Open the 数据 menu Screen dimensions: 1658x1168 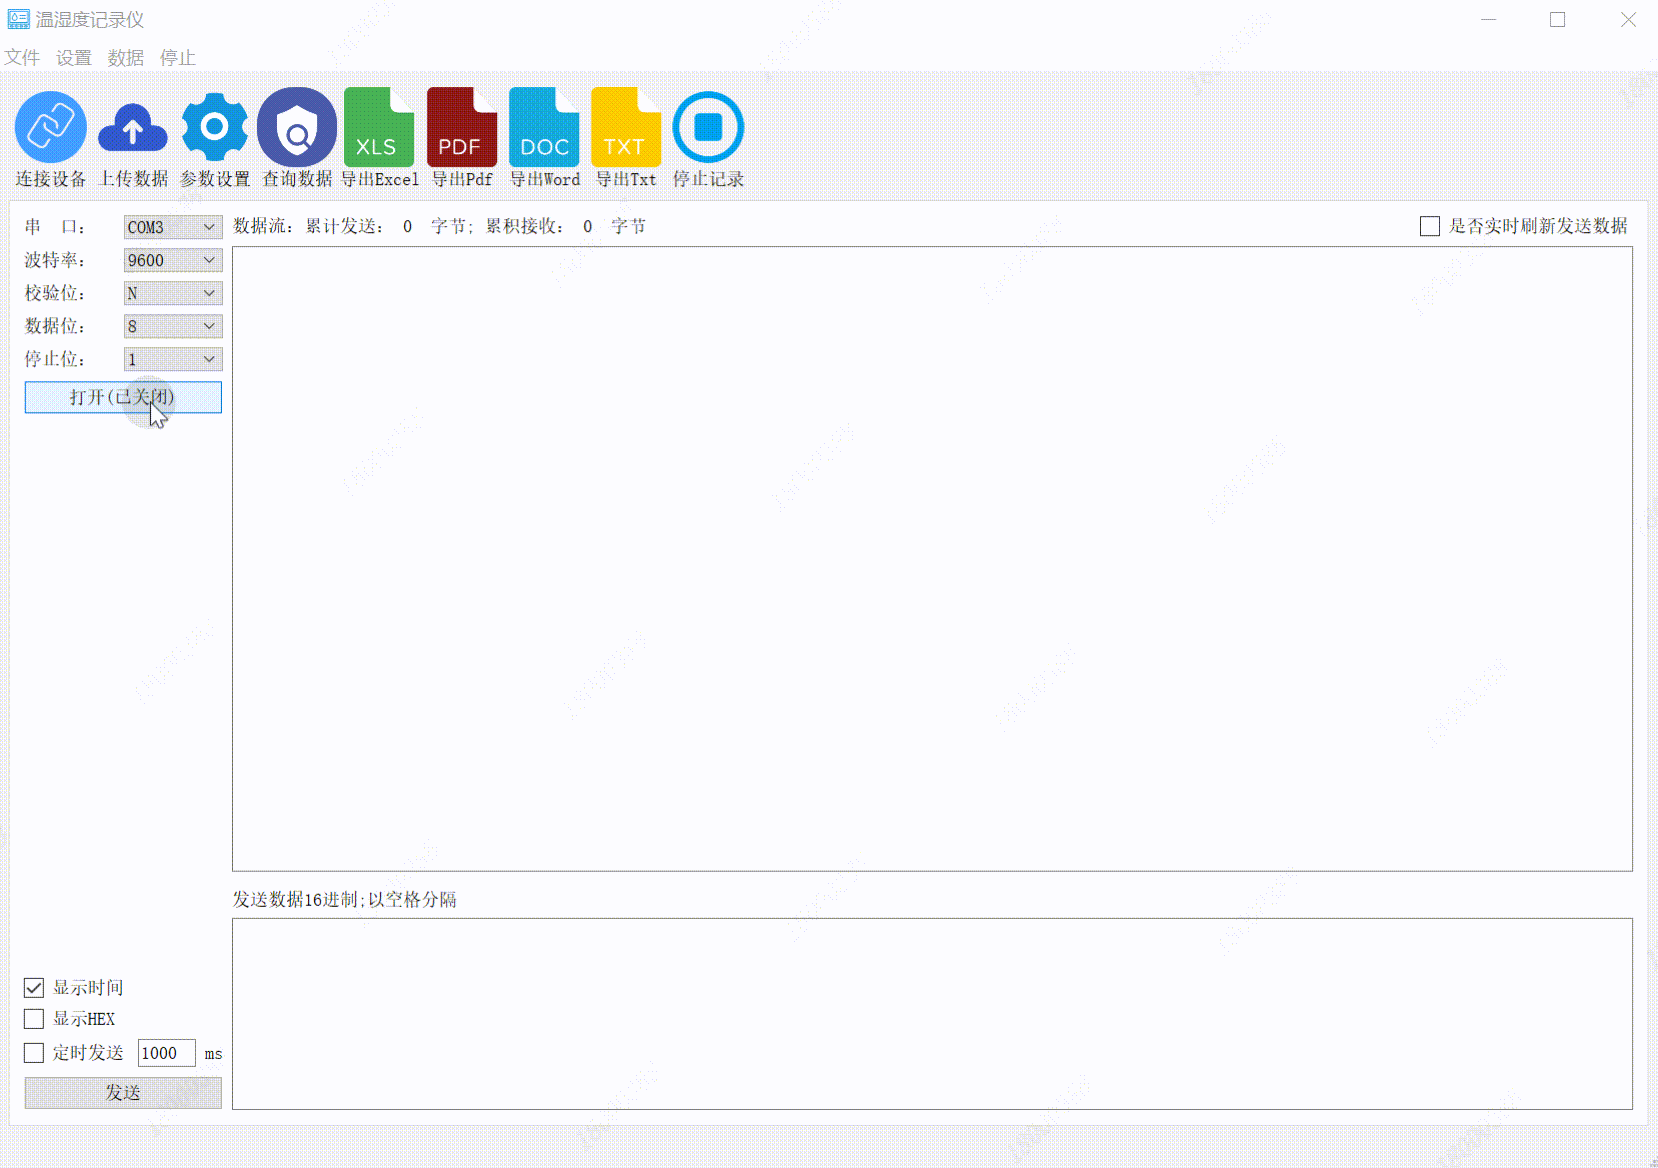click(x=125, y=58)
